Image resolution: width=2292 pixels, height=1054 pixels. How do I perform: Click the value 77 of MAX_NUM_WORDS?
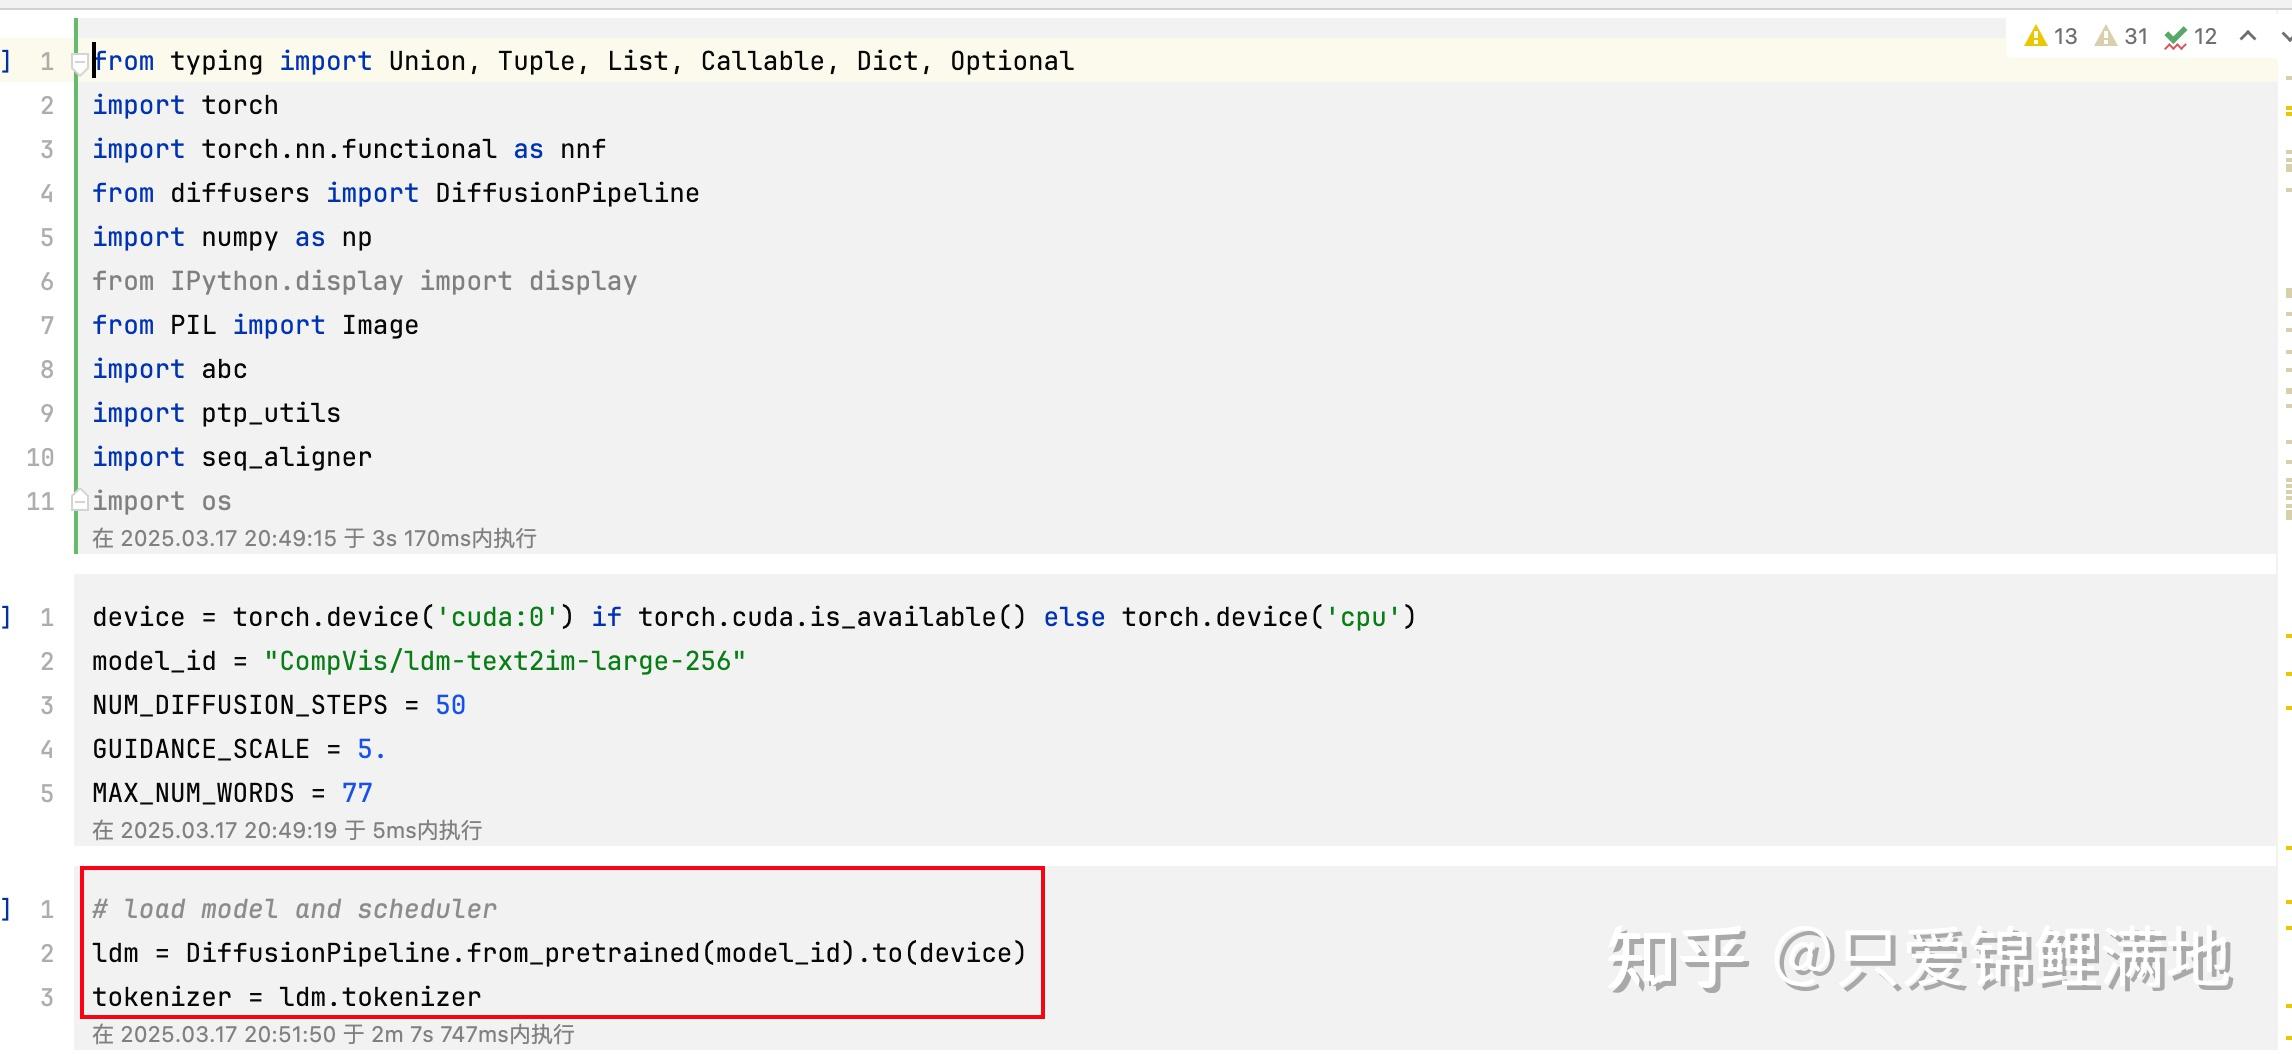(x=357, y=793)
